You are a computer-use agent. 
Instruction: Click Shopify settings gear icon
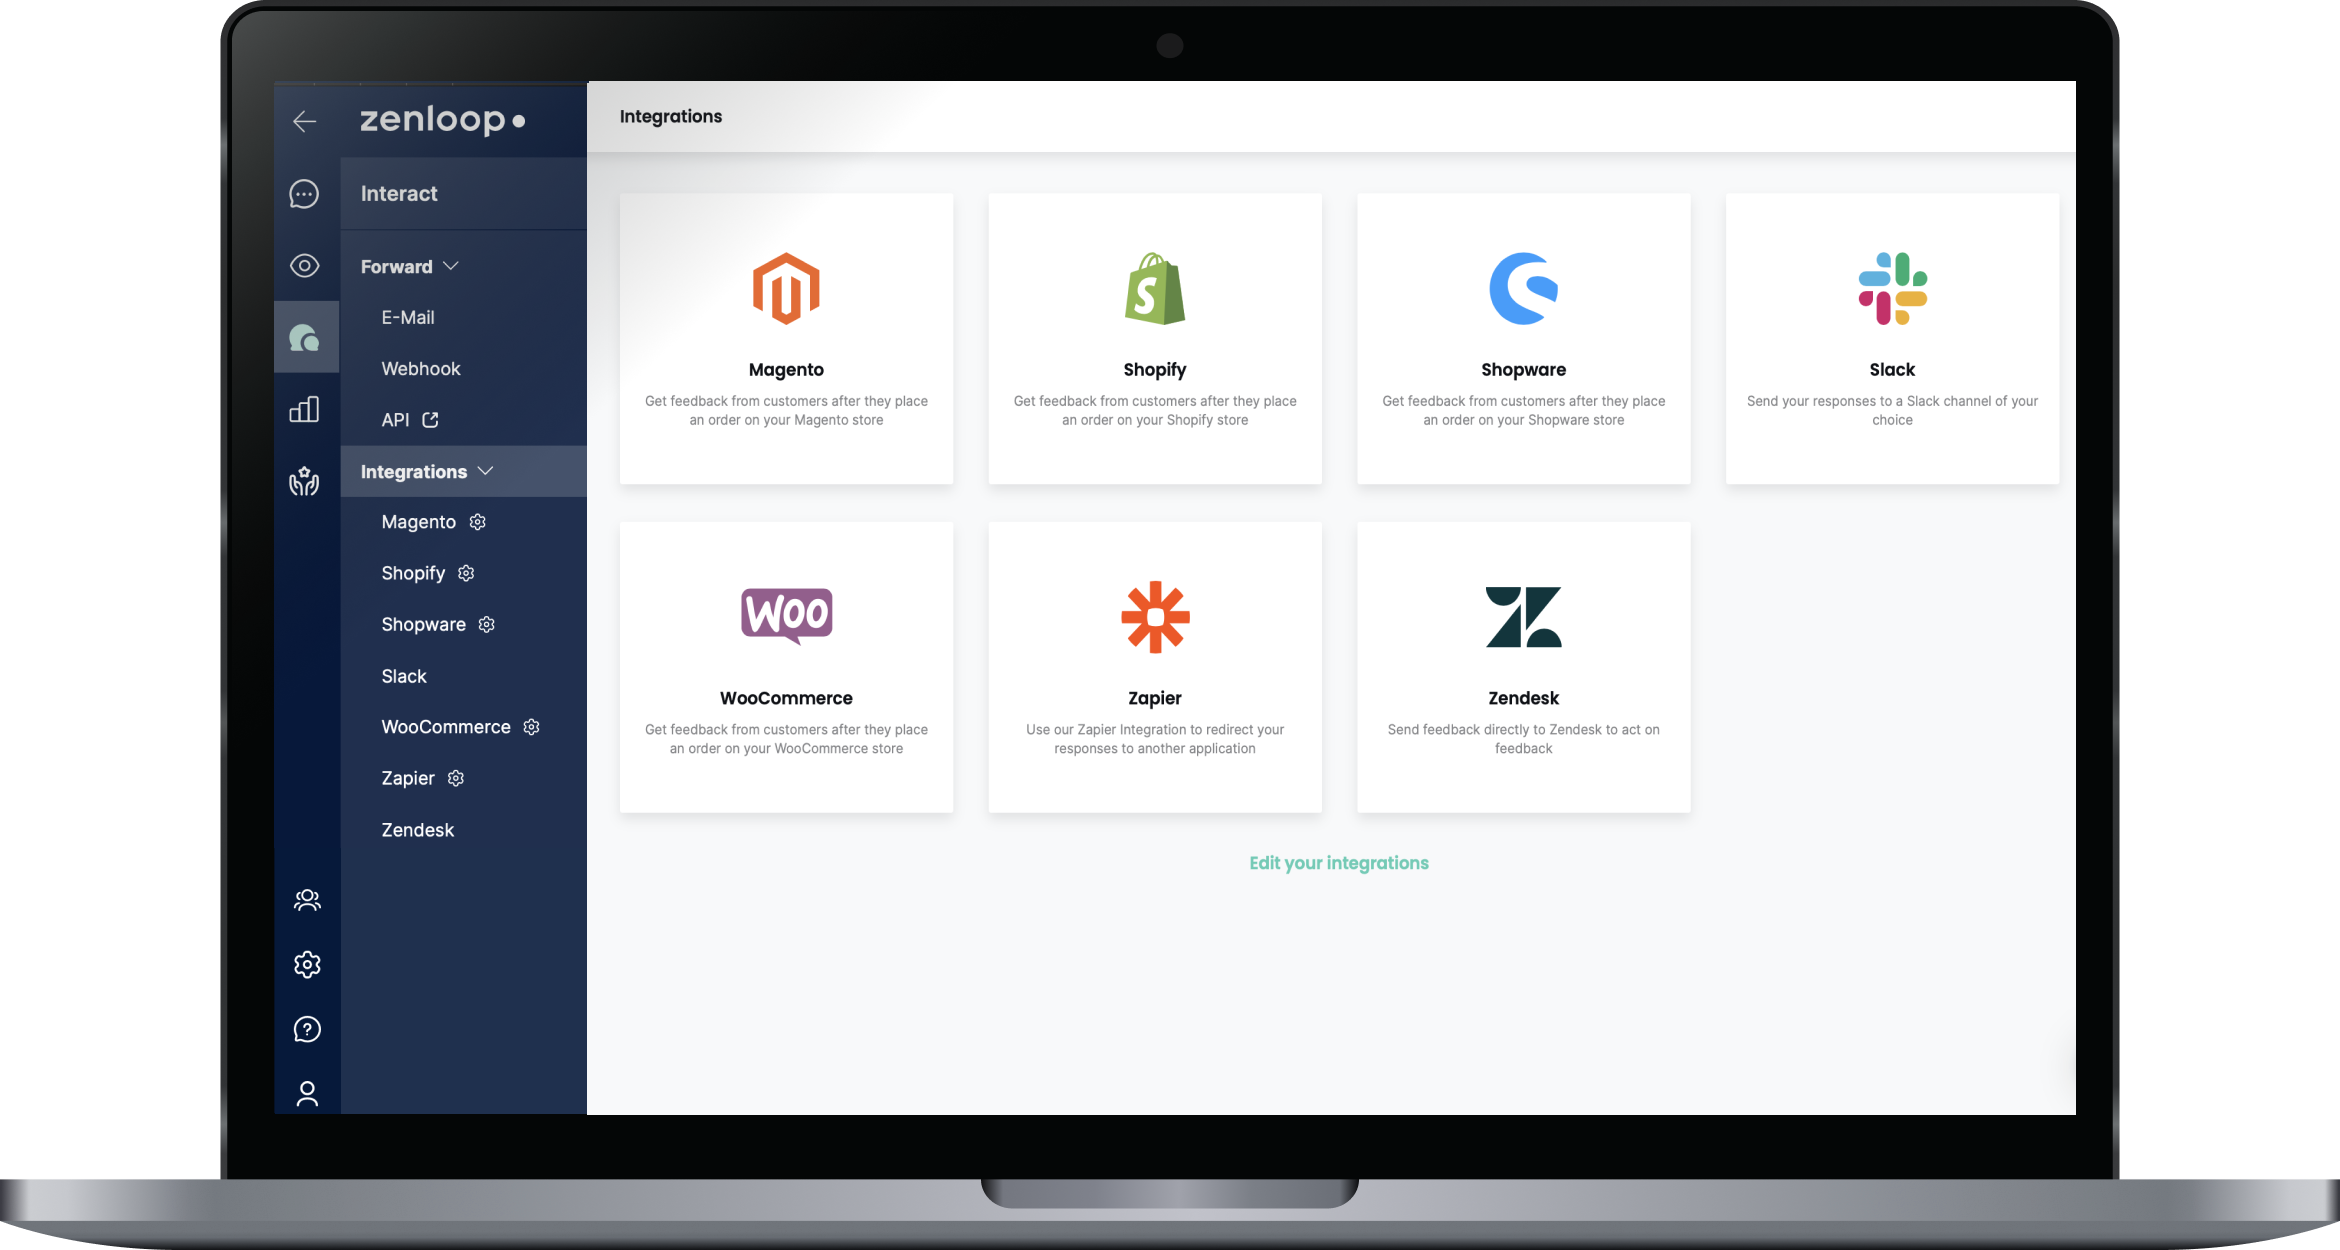(x=467, y=572)
